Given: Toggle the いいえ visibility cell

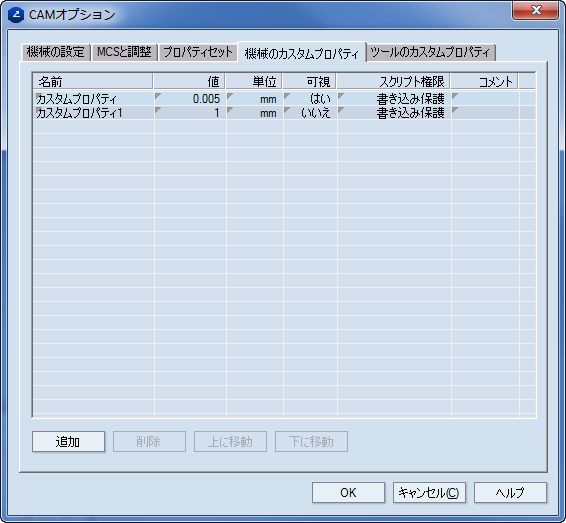Looking at the screenshot, I should tap(310, 113).
